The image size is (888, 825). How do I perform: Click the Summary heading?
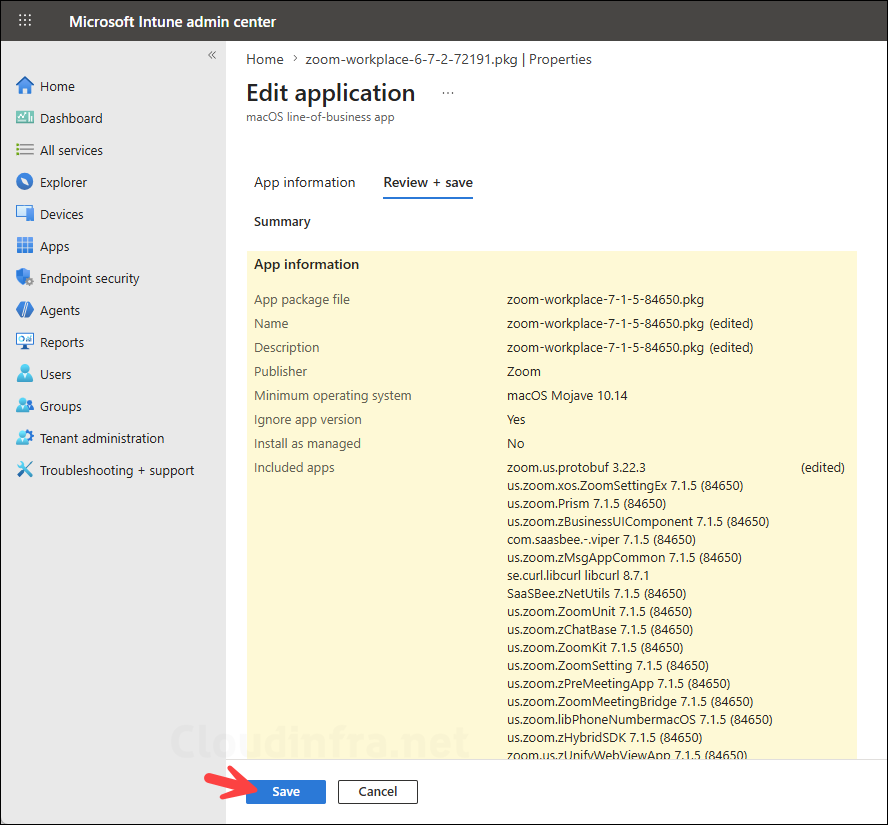282,221
